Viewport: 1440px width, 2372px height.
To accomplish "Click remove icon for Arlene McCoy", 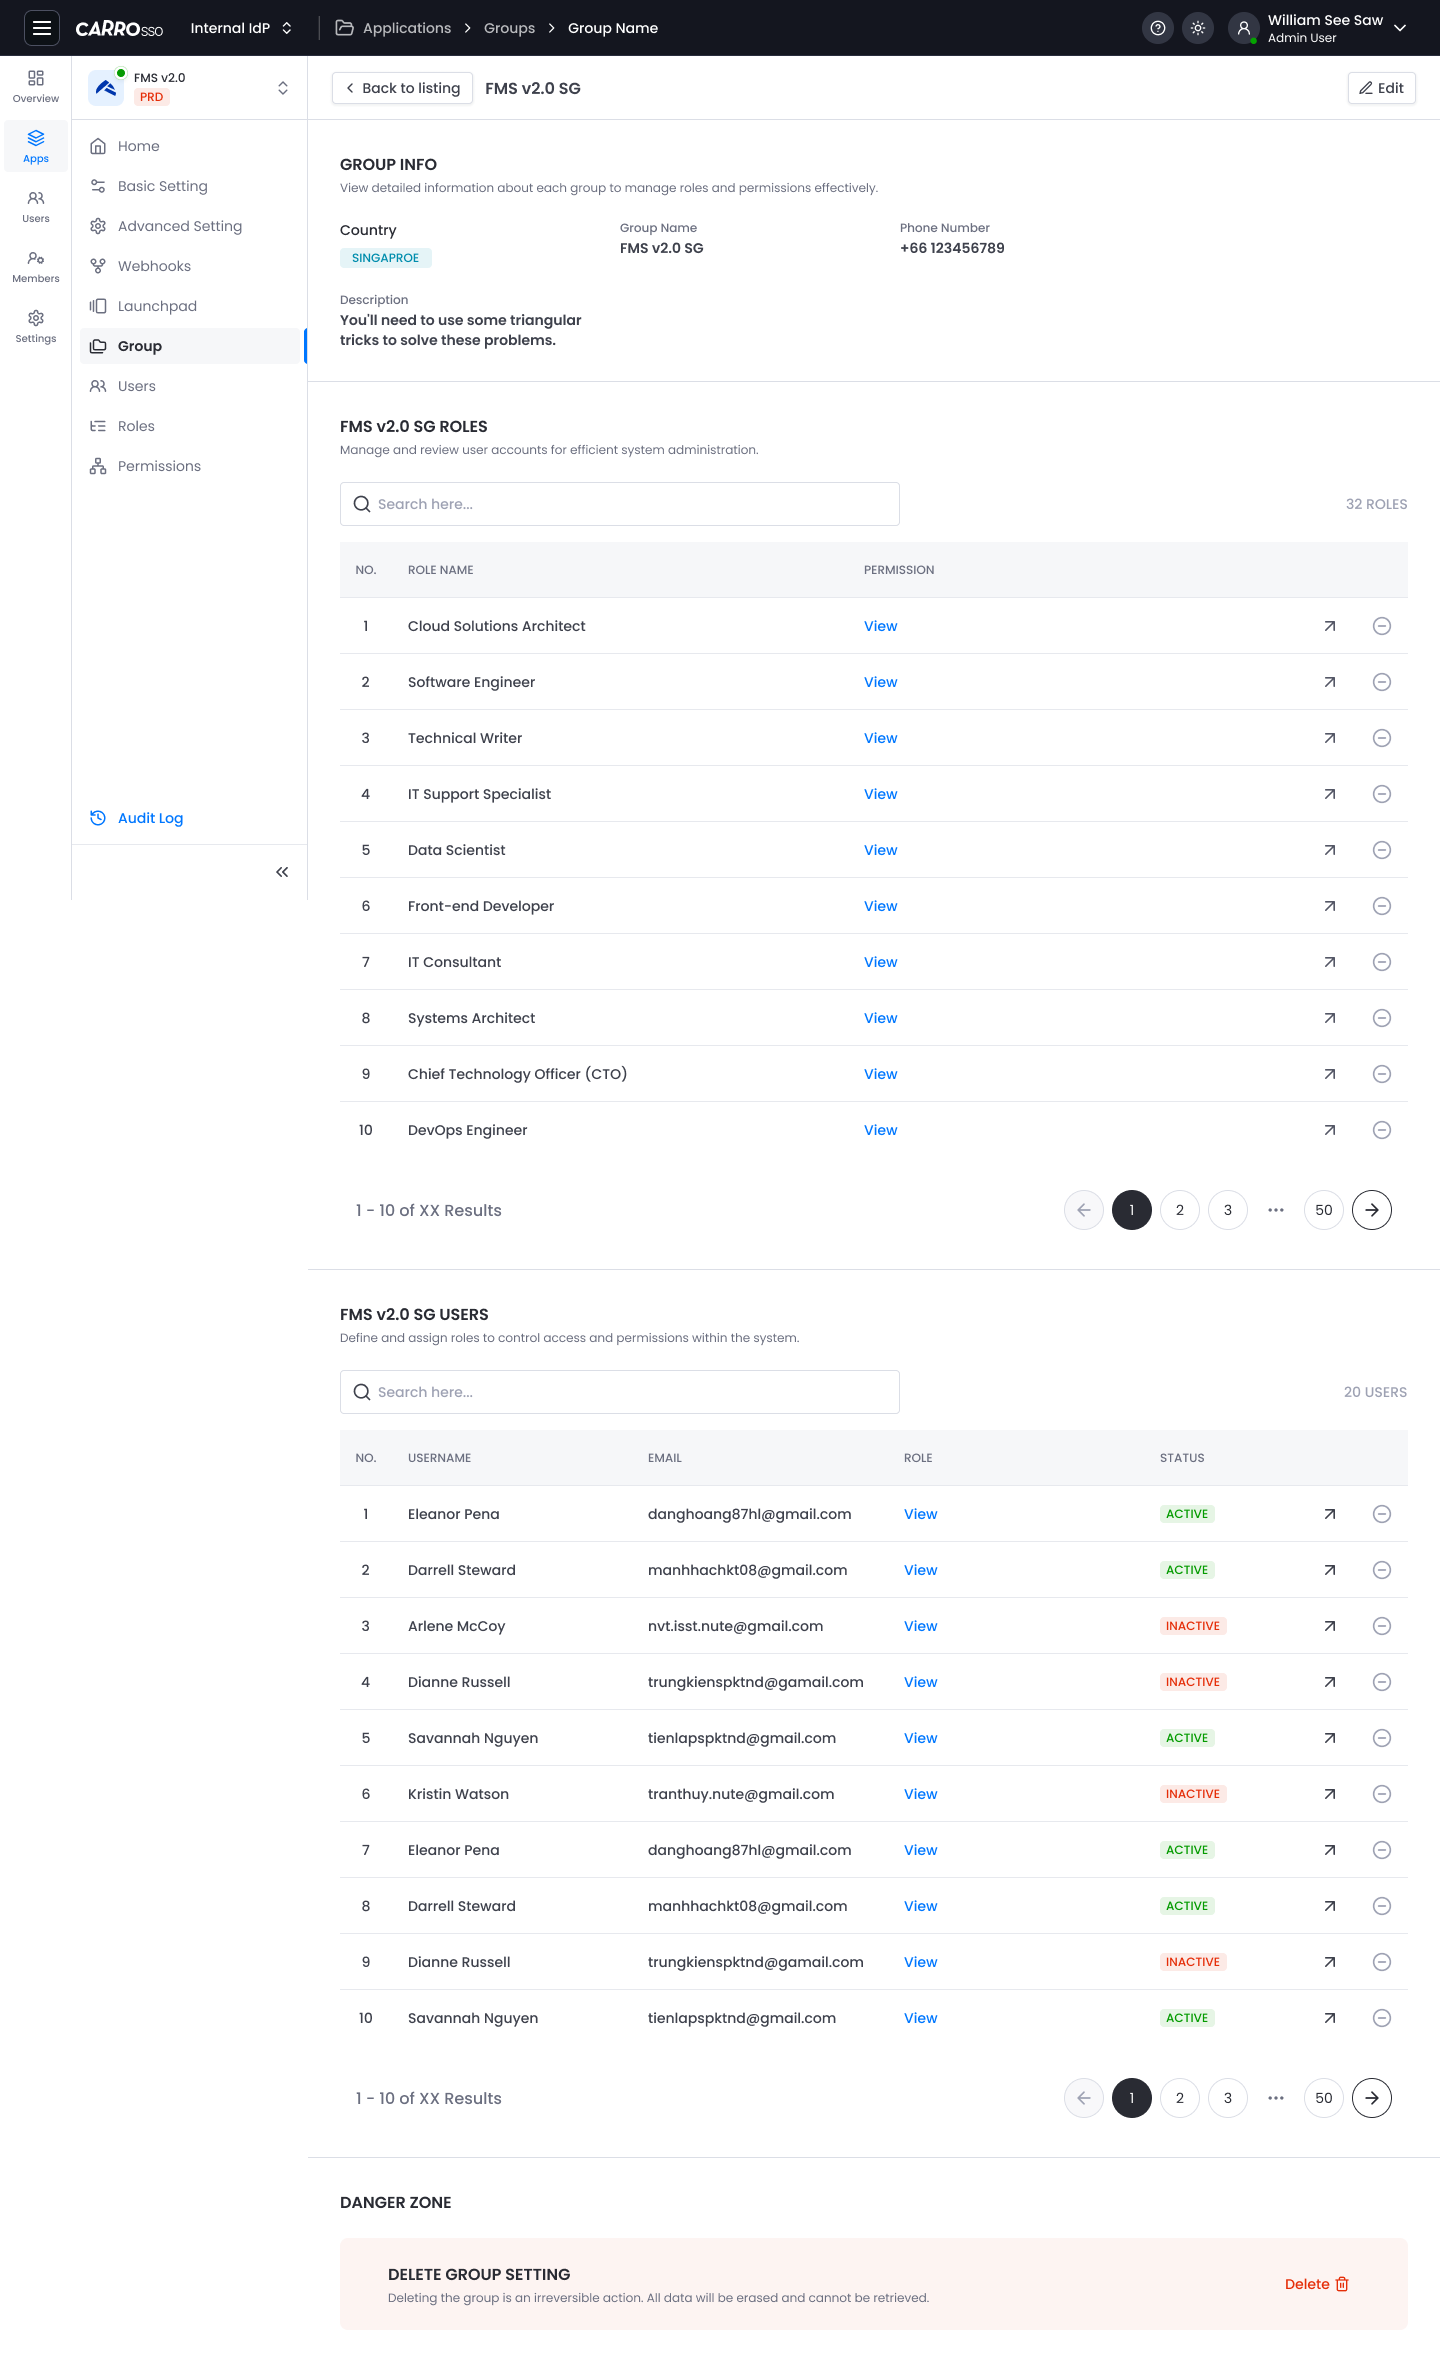I will [1381, 1626].
